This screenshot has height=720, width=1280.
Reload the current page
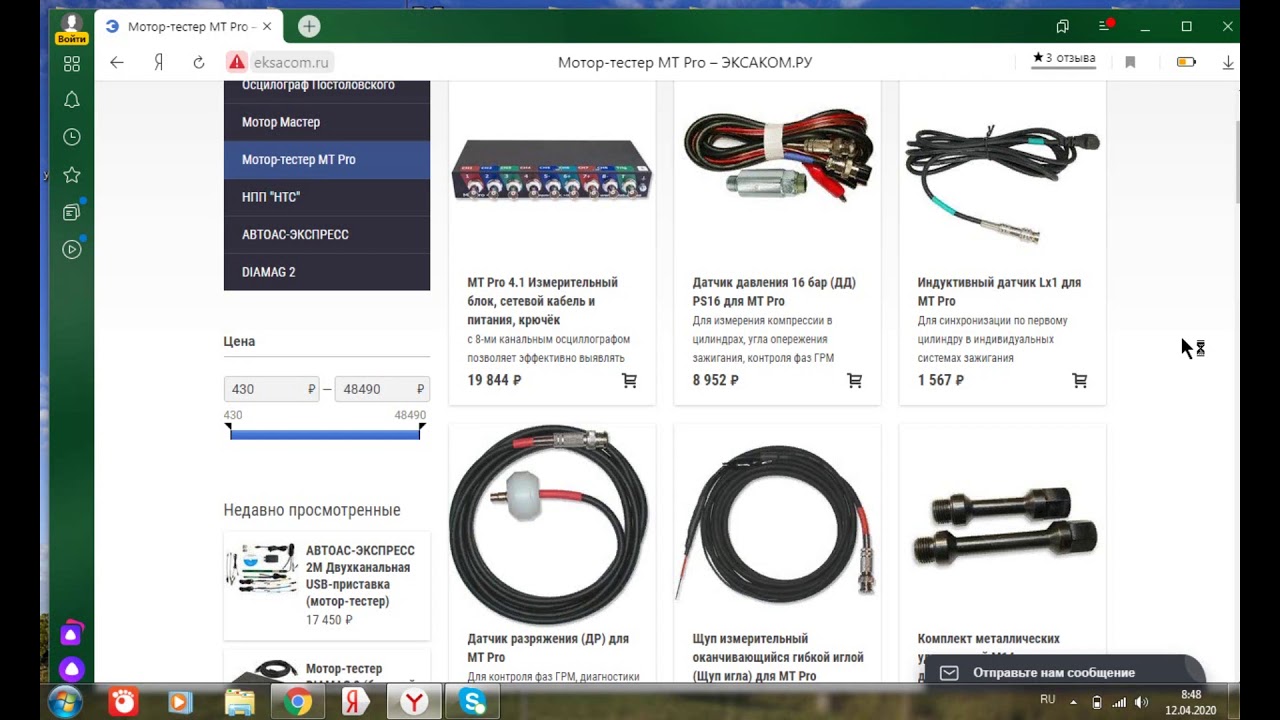(x=199, y=62)
